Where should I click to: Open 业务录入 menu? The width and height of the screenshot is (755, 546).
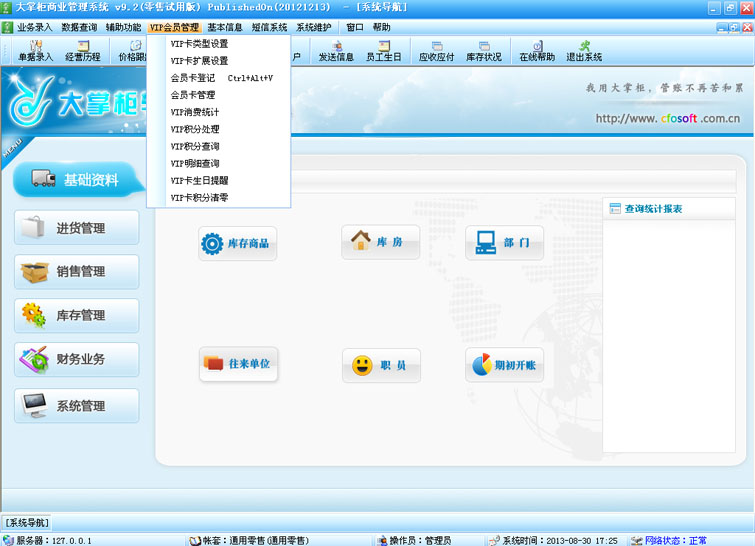click(x=34, y=27)
